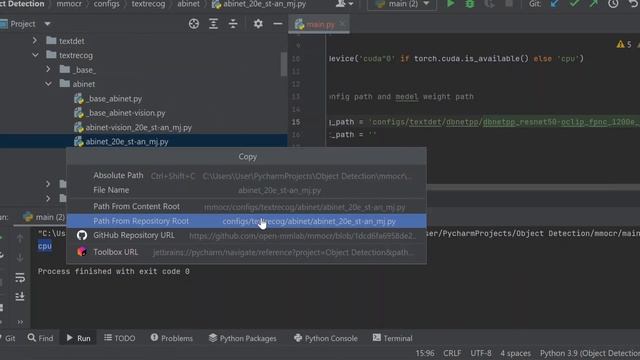Click the editor horizontal scrollbar
640x360 pixels.
click(x=533, y=187)
